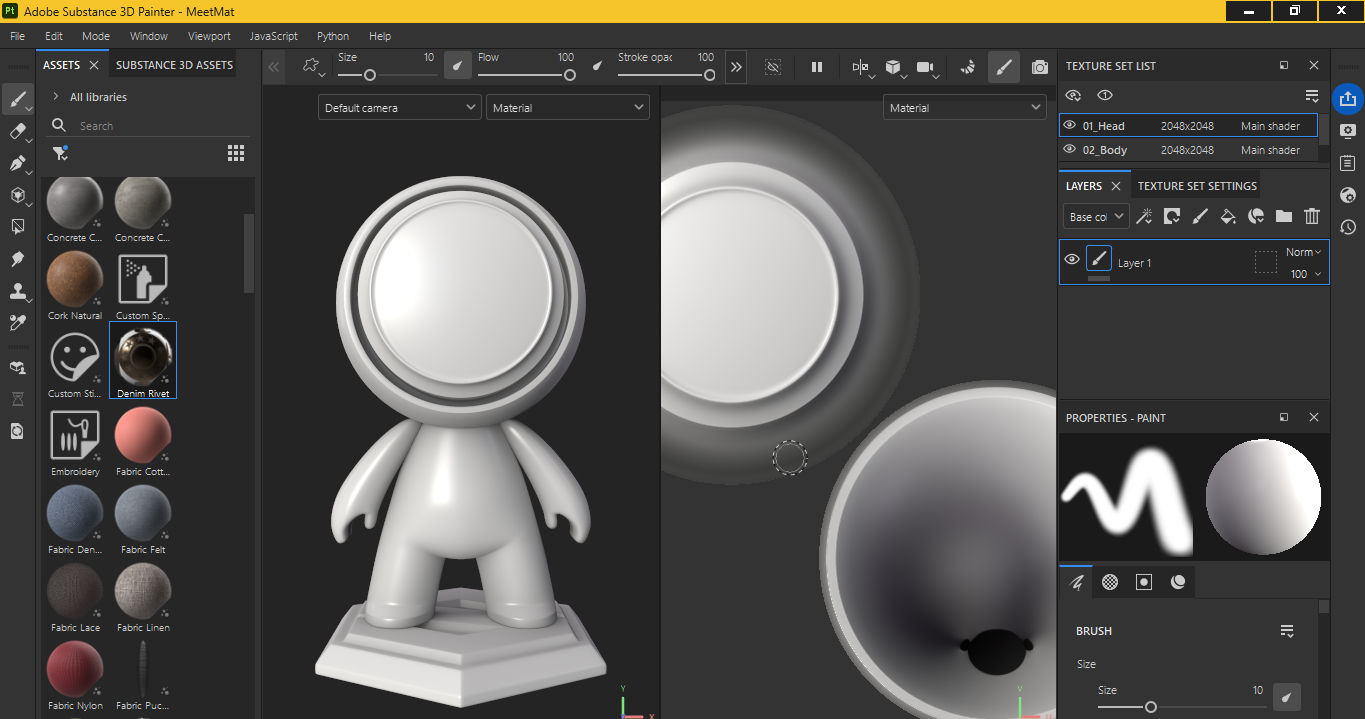Open the Brush properties preset menu
The width and height of the screenshot is (1365, 719).
(1288, 631)
